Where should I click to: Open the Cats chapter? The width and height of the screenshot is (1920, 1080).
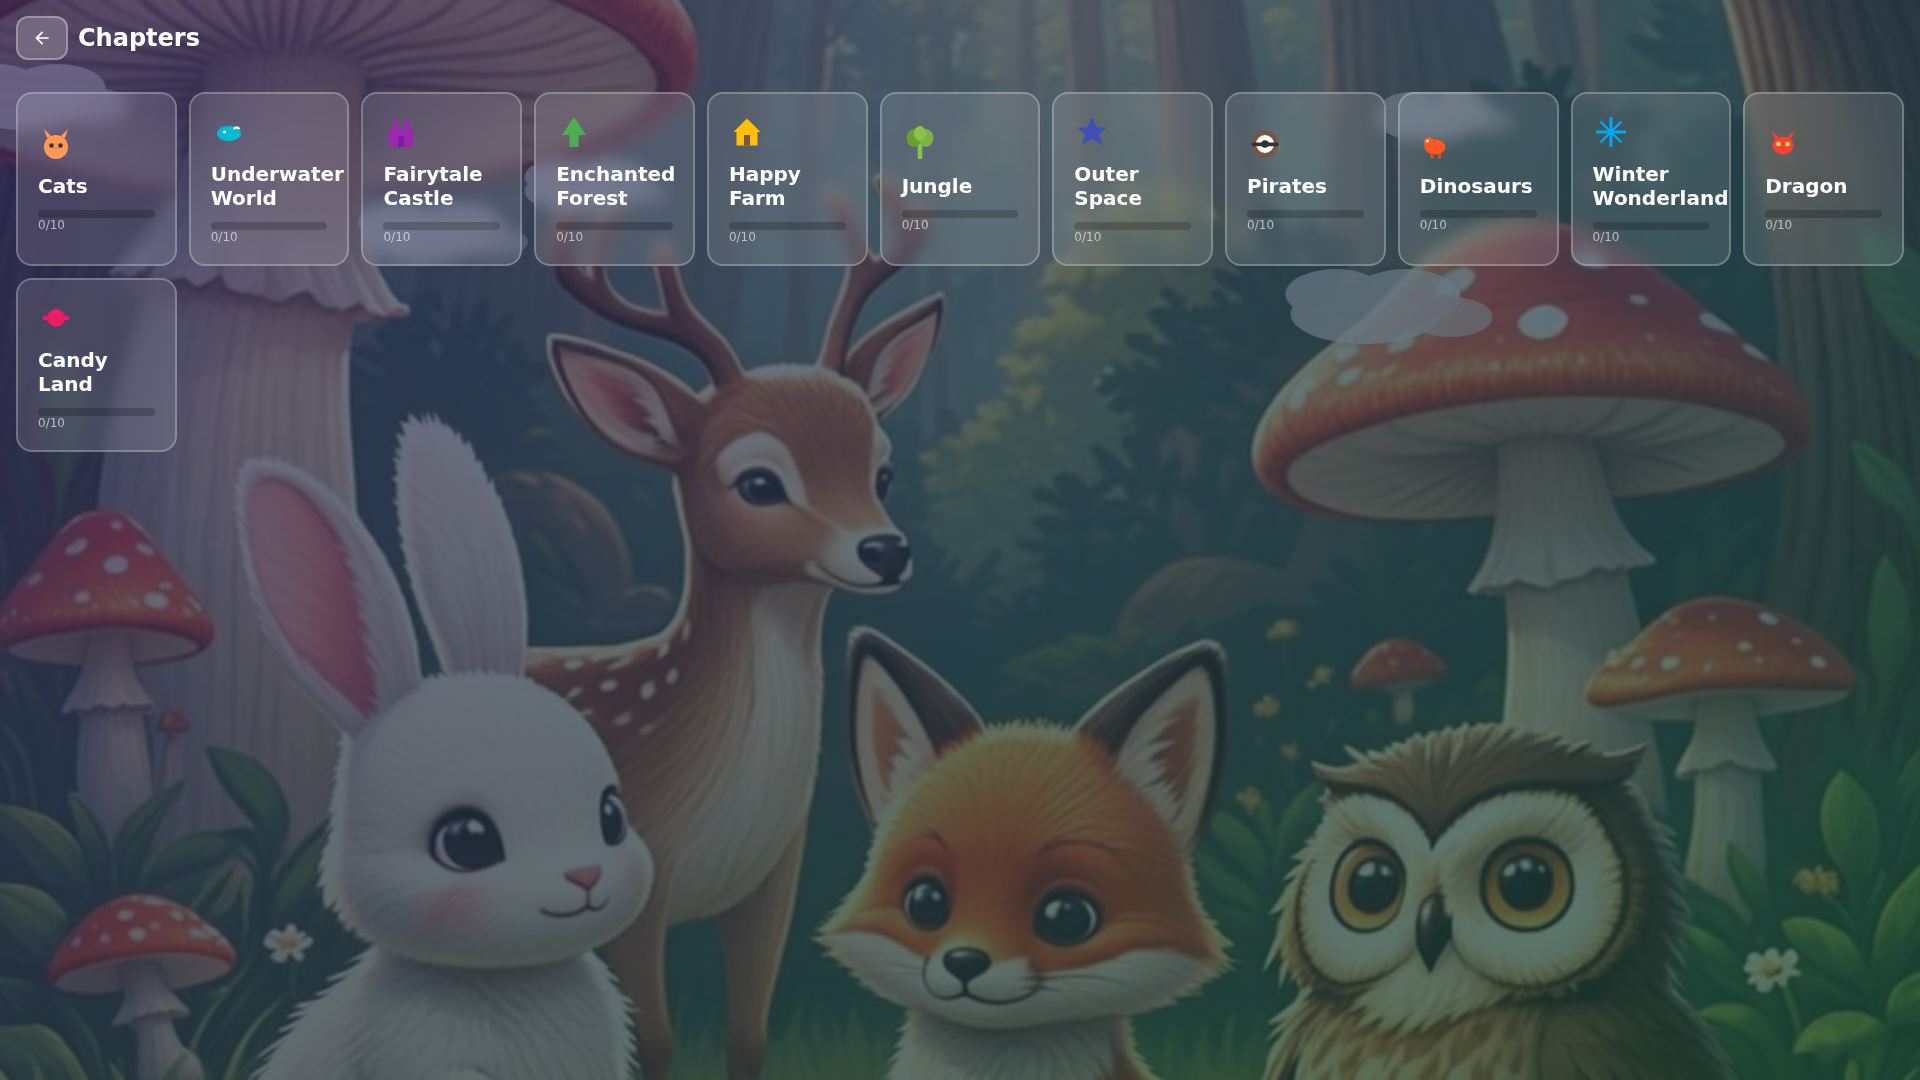click(96, 179)
